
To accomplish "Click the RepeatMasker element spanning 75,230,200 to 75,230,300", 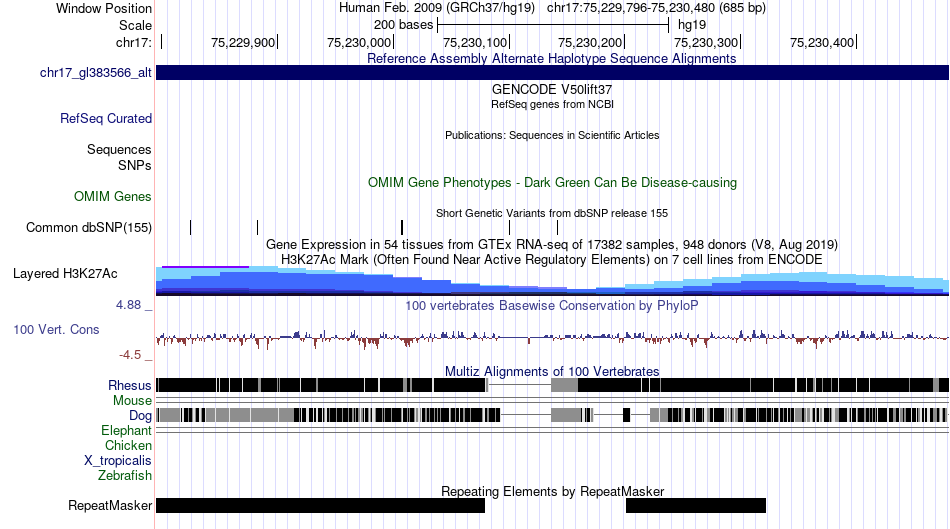I will coord(696,505).
